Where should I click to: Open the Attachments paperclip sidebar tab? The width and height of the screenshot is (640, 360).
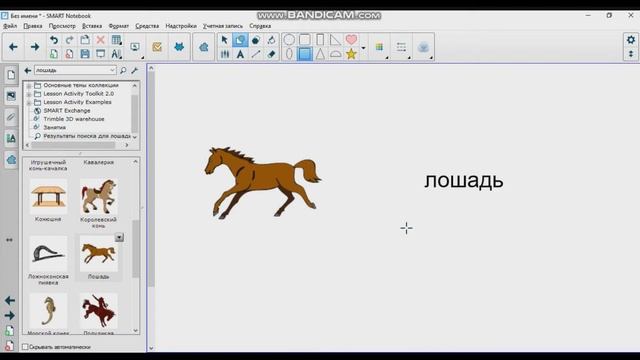(11, 118)
